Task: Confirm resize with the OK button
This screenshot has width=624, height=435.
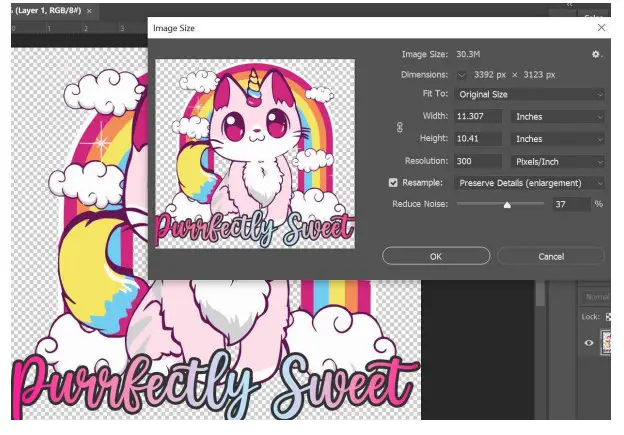Action: point(436,256)
